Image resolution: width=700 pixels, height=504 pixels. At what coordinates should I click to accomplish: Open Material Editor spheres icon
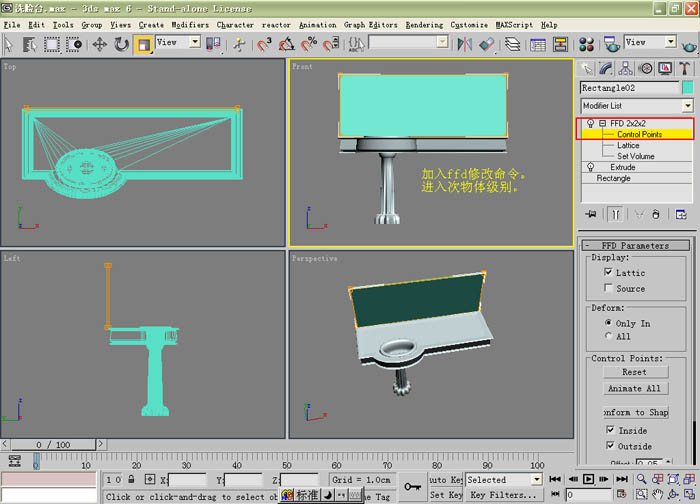tap(586, 44)
